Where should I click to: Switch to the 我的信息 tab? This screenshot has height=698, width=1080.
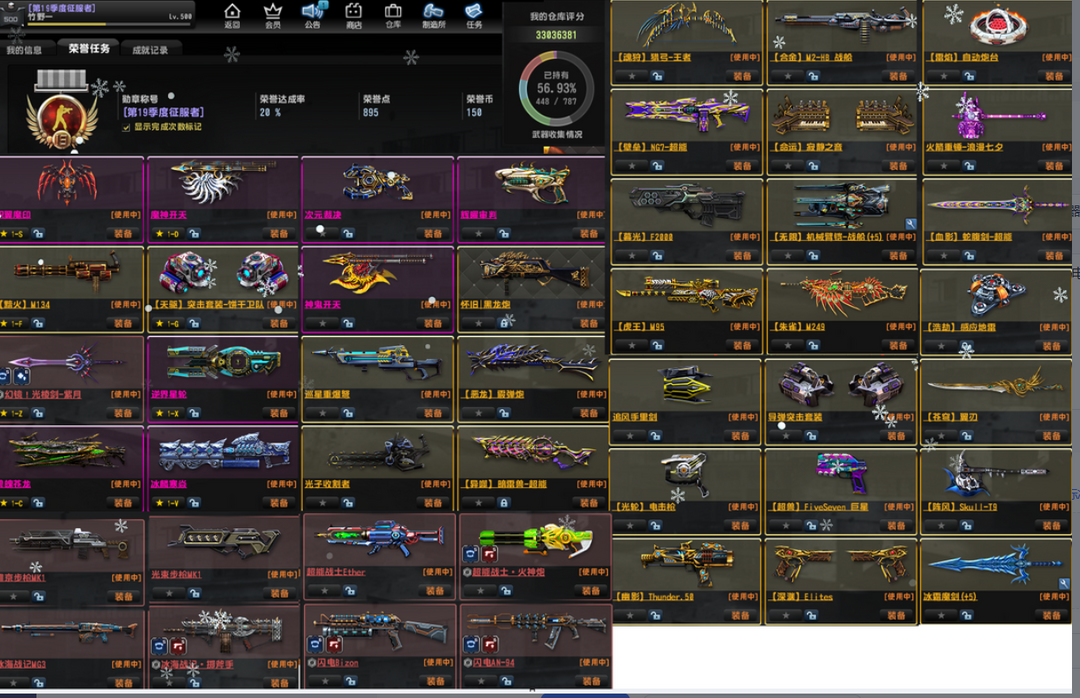point(25,49)
